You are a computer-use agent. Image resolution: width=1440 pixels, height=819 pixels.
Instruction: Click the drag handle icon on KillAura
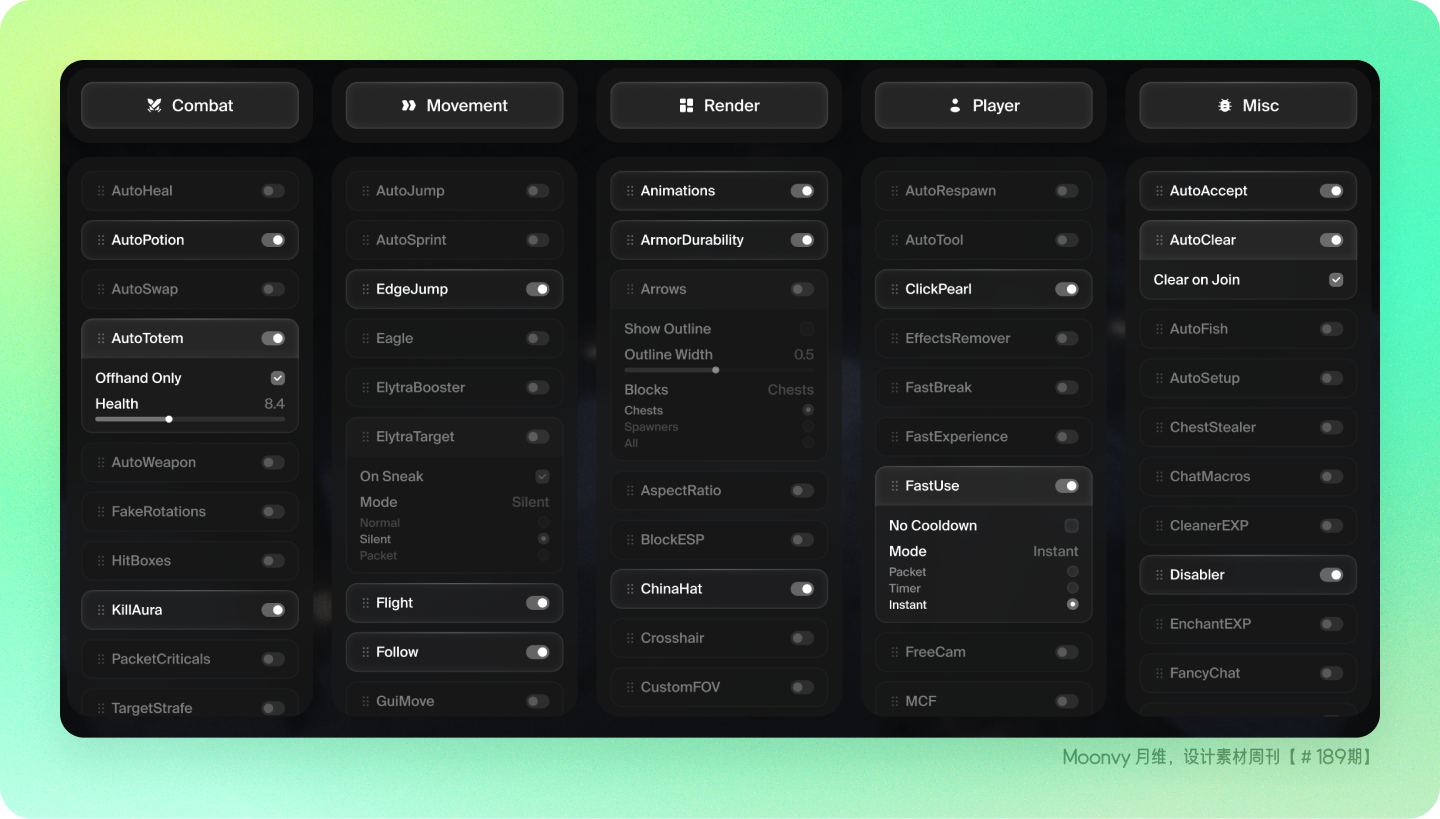(x=101, y=610)
